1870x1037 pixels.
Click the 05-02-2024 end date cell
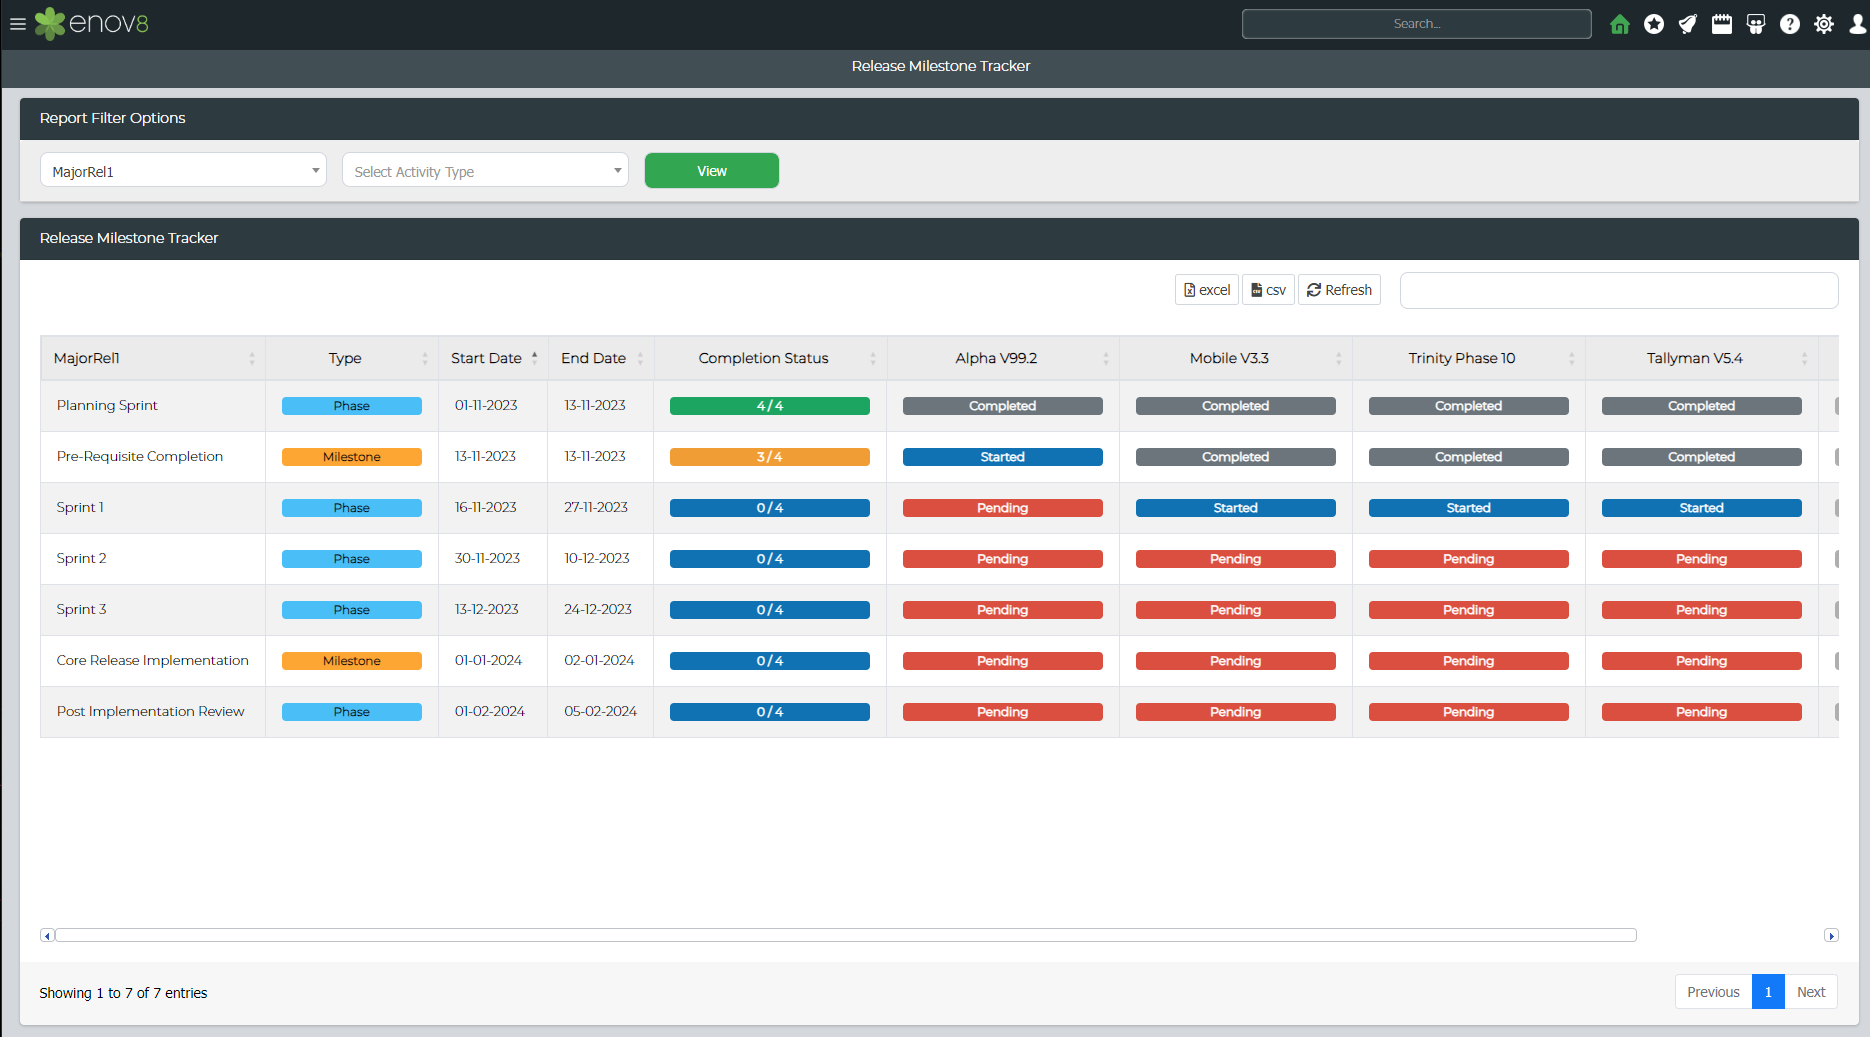[600, 711]
